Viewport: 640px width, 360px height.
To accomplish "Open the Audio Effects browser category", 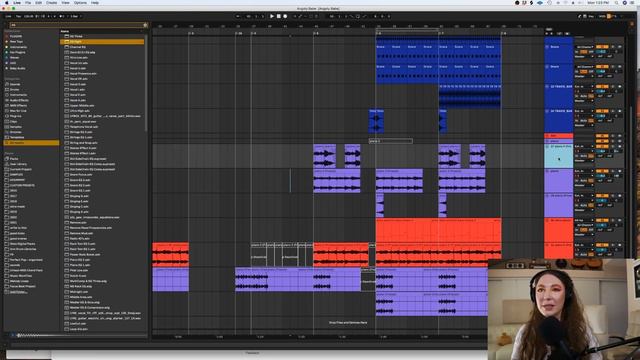I will pos(19,100).
